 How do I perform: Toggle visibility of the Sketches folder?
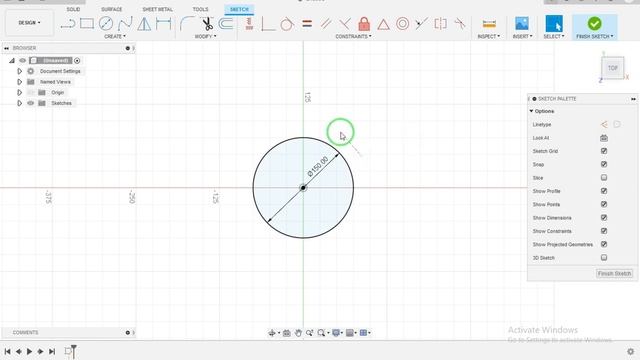click(x=31, y=103)
